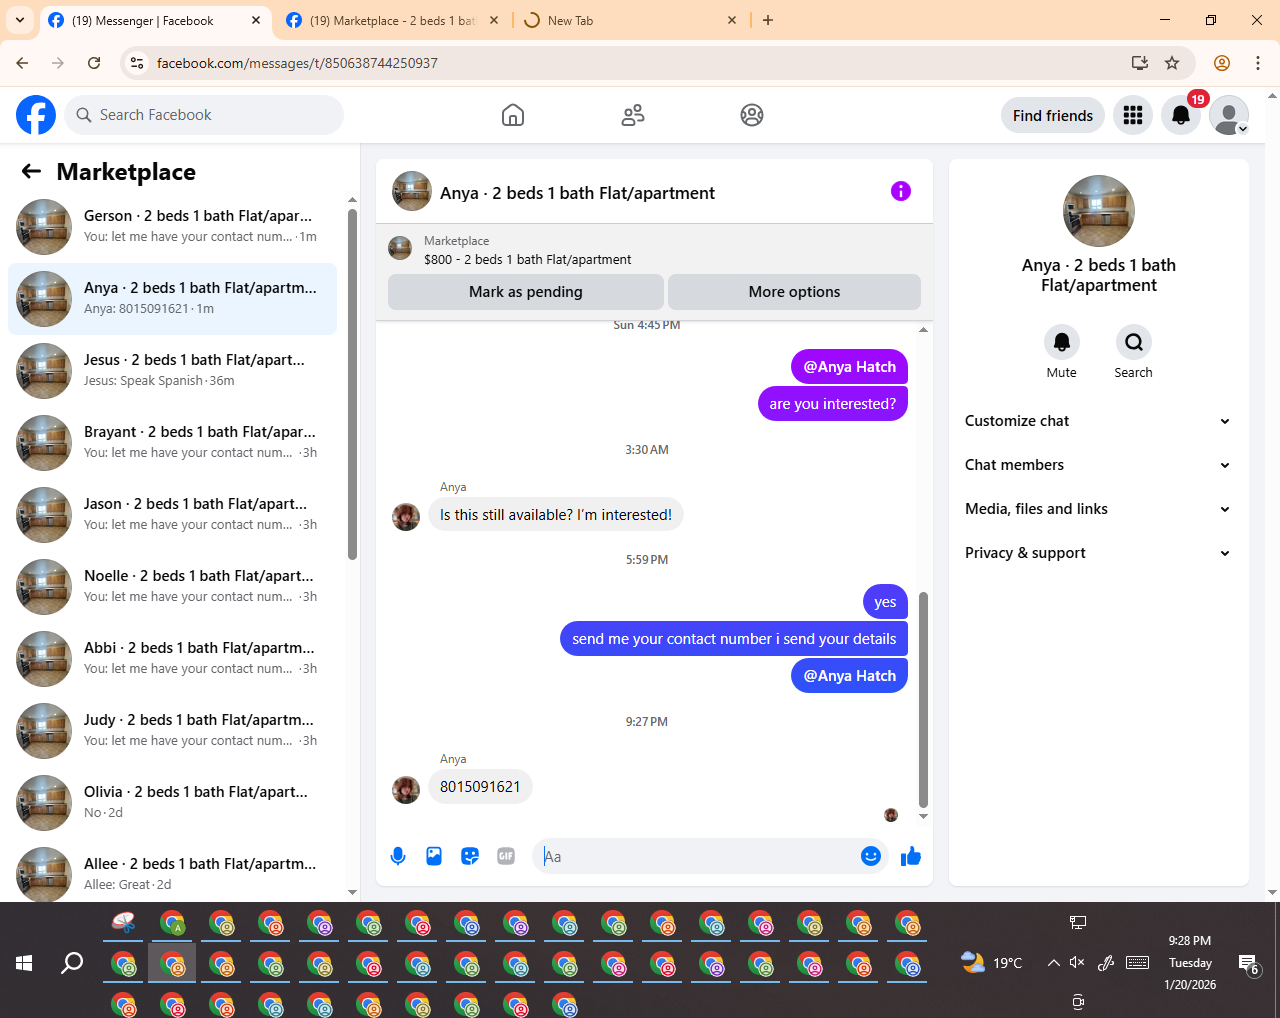Open the $800 2 beds listing link
The height and width of the screenshot is (1018, 1280).
(x=527, y=259)
